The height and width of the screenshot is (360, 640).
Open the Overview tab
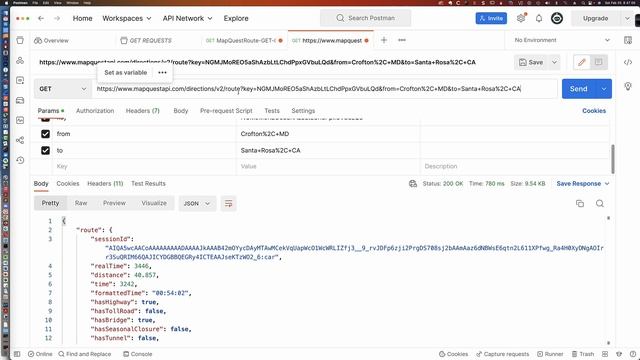[x=51, y=40]
